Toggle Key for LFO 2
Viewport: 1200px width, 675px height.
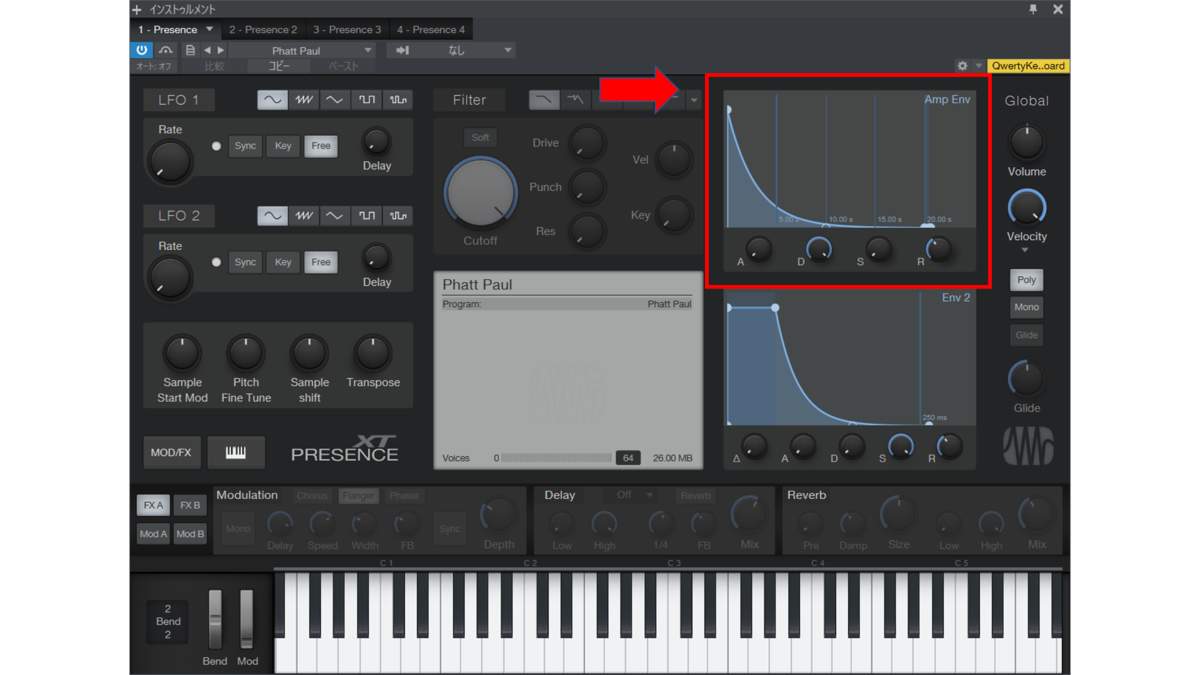283,262
